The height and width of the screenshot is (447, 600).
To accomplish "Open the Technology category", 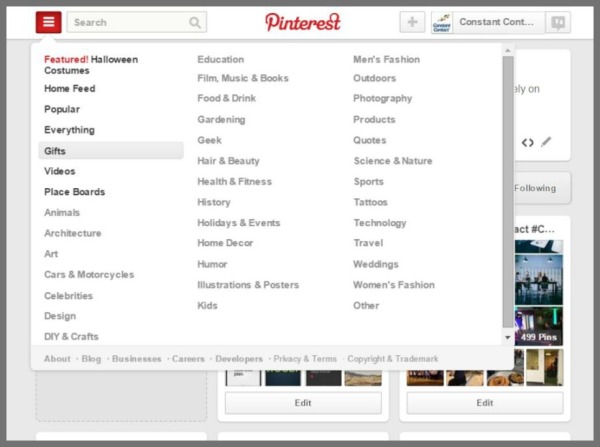I will coord(380,223).
